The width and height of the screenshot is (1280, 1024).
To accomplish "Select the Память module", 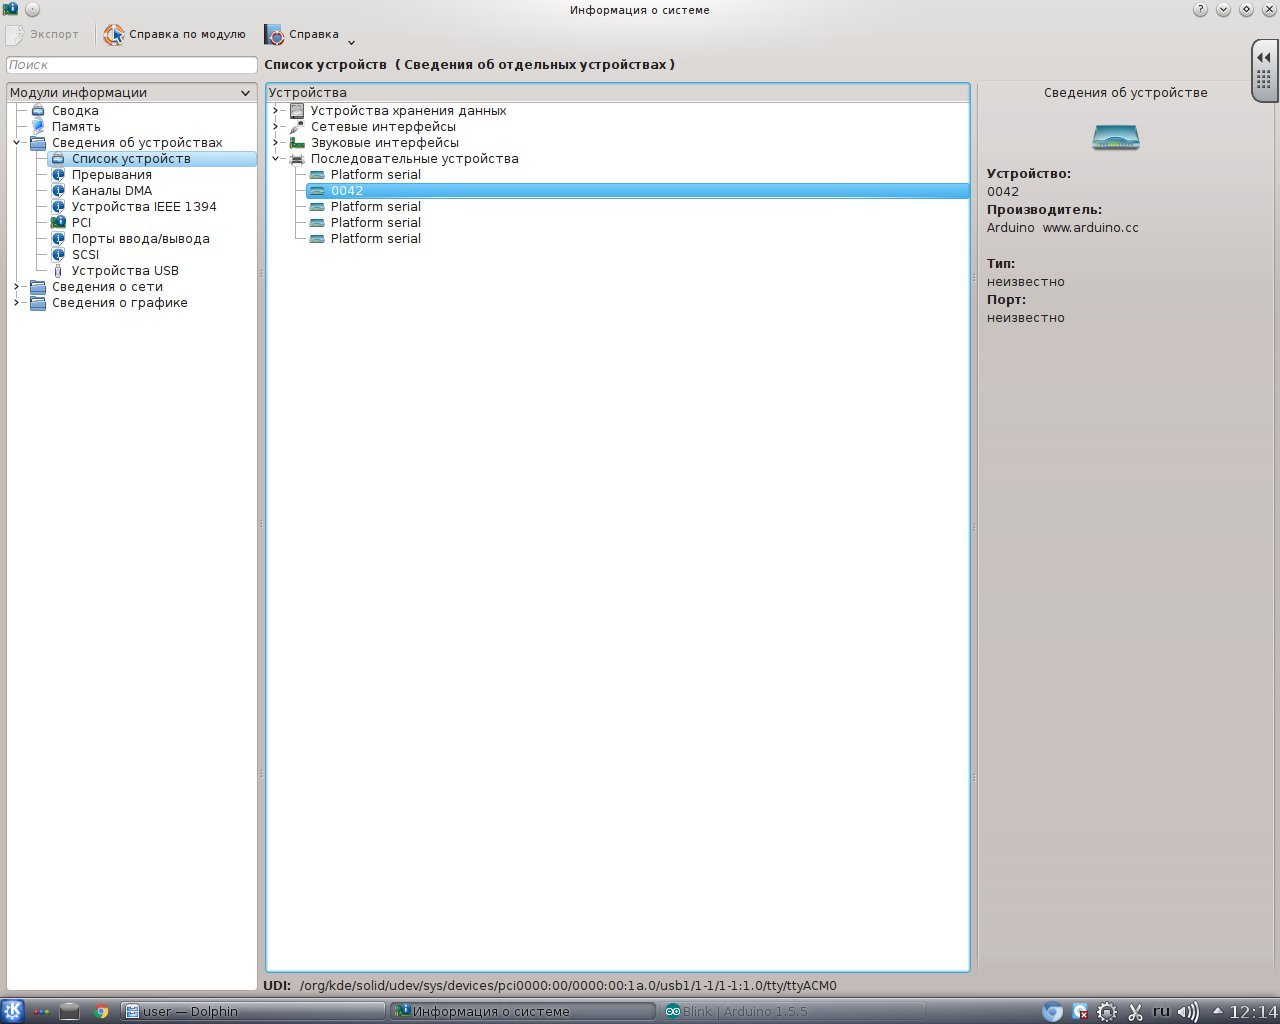I will pyautogui.click(x=76, y=127).
